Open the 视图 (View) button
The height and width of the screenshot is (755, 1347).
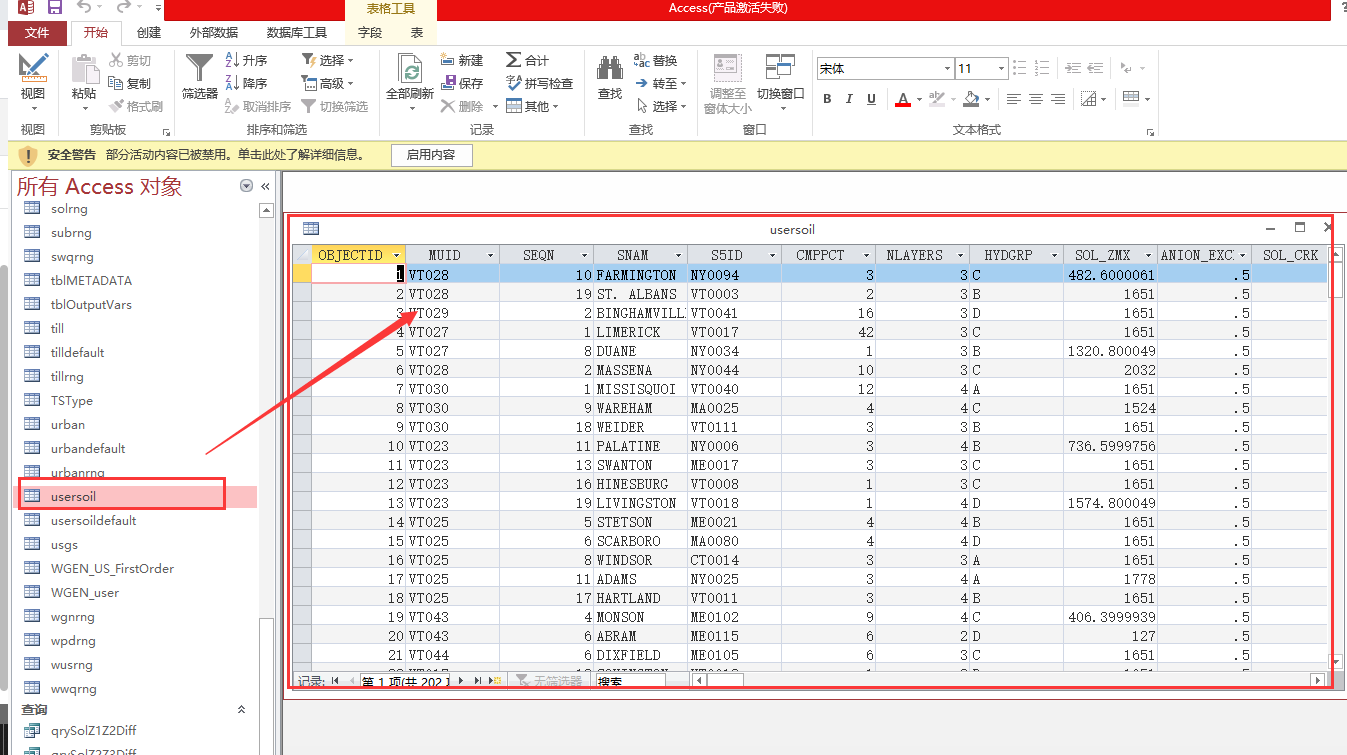33,84
